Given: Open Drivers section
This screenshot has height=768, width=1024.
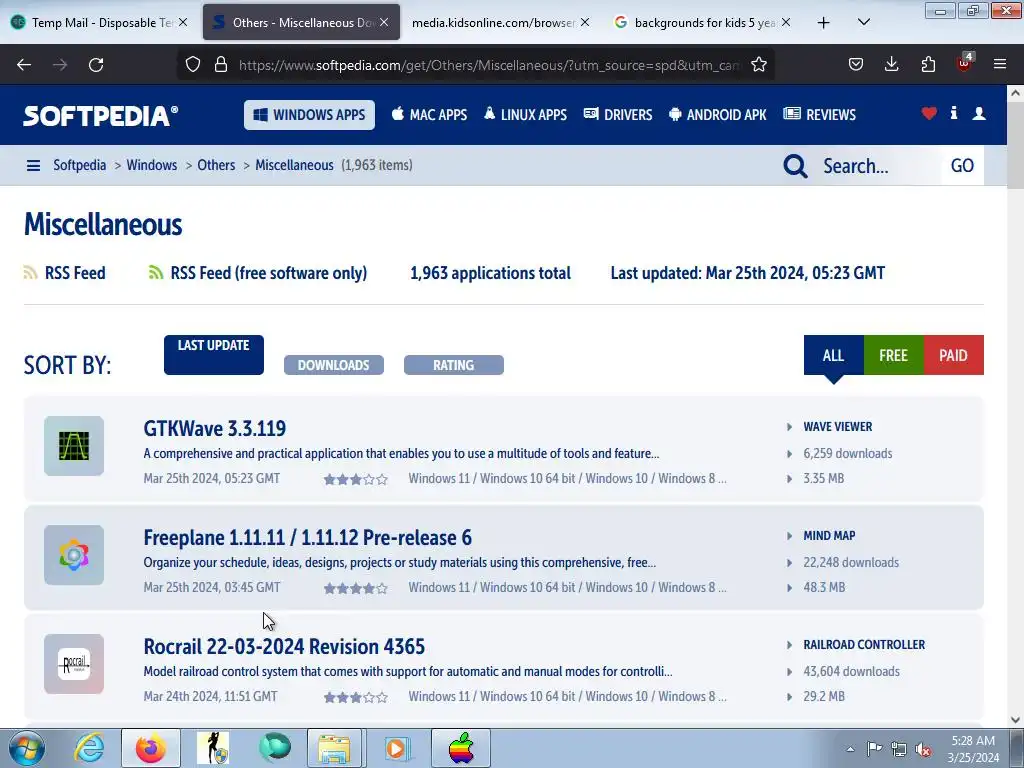Looking at the screenshot, I should [x=618, y=115].
